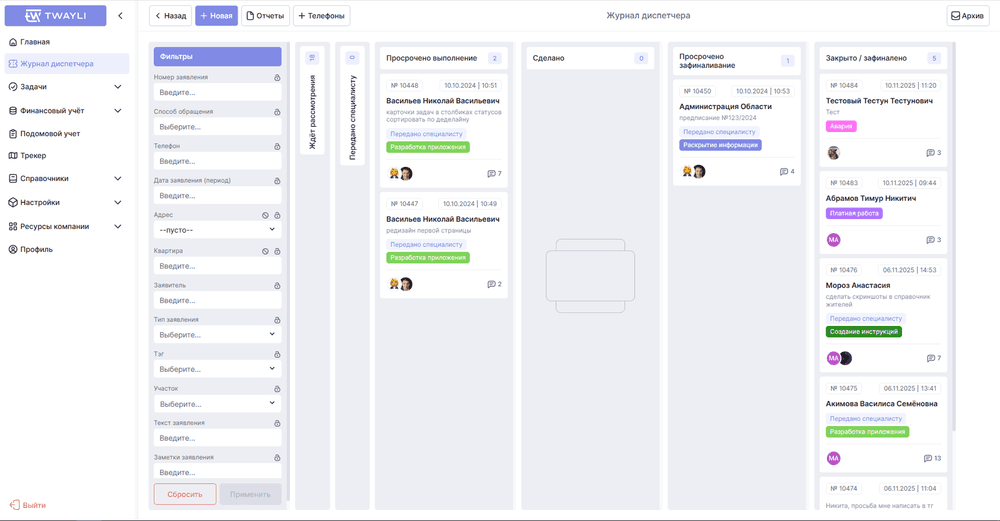Toggle the exclude icon next to Адрес
The image size is (1000, 521).
265,216
